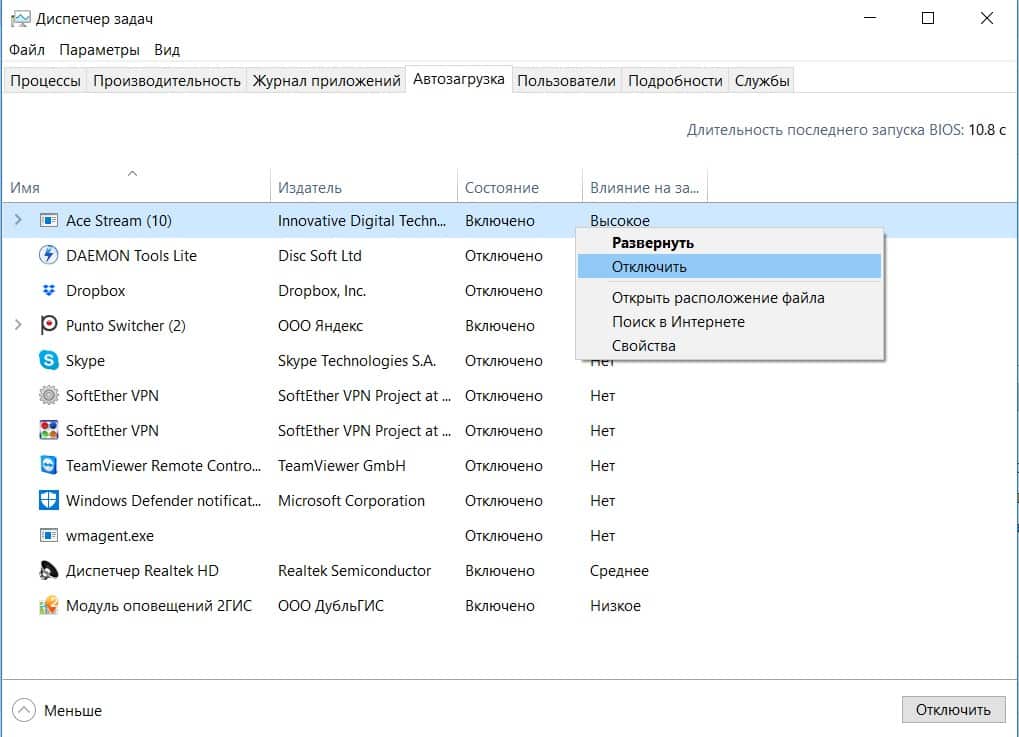Open the Службы tab

[762, 81]
